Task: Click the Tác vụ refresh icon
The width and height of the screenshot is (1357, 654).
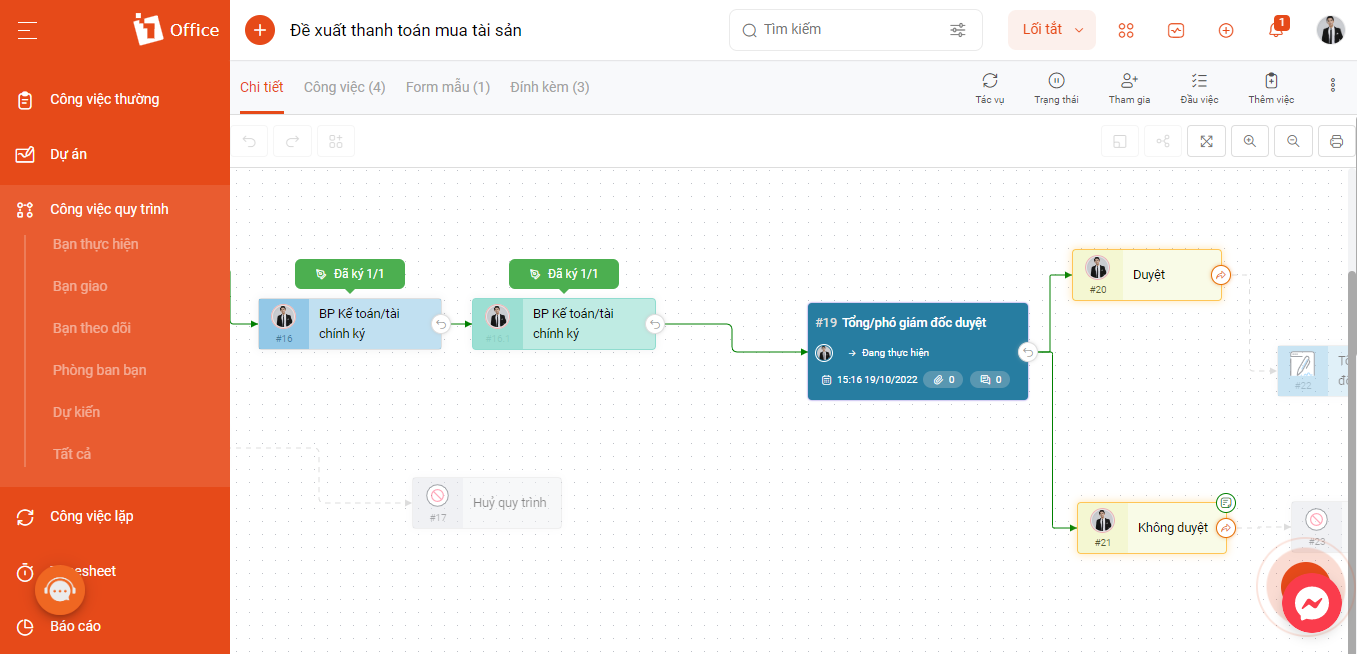Action: [x=990, y=81]
